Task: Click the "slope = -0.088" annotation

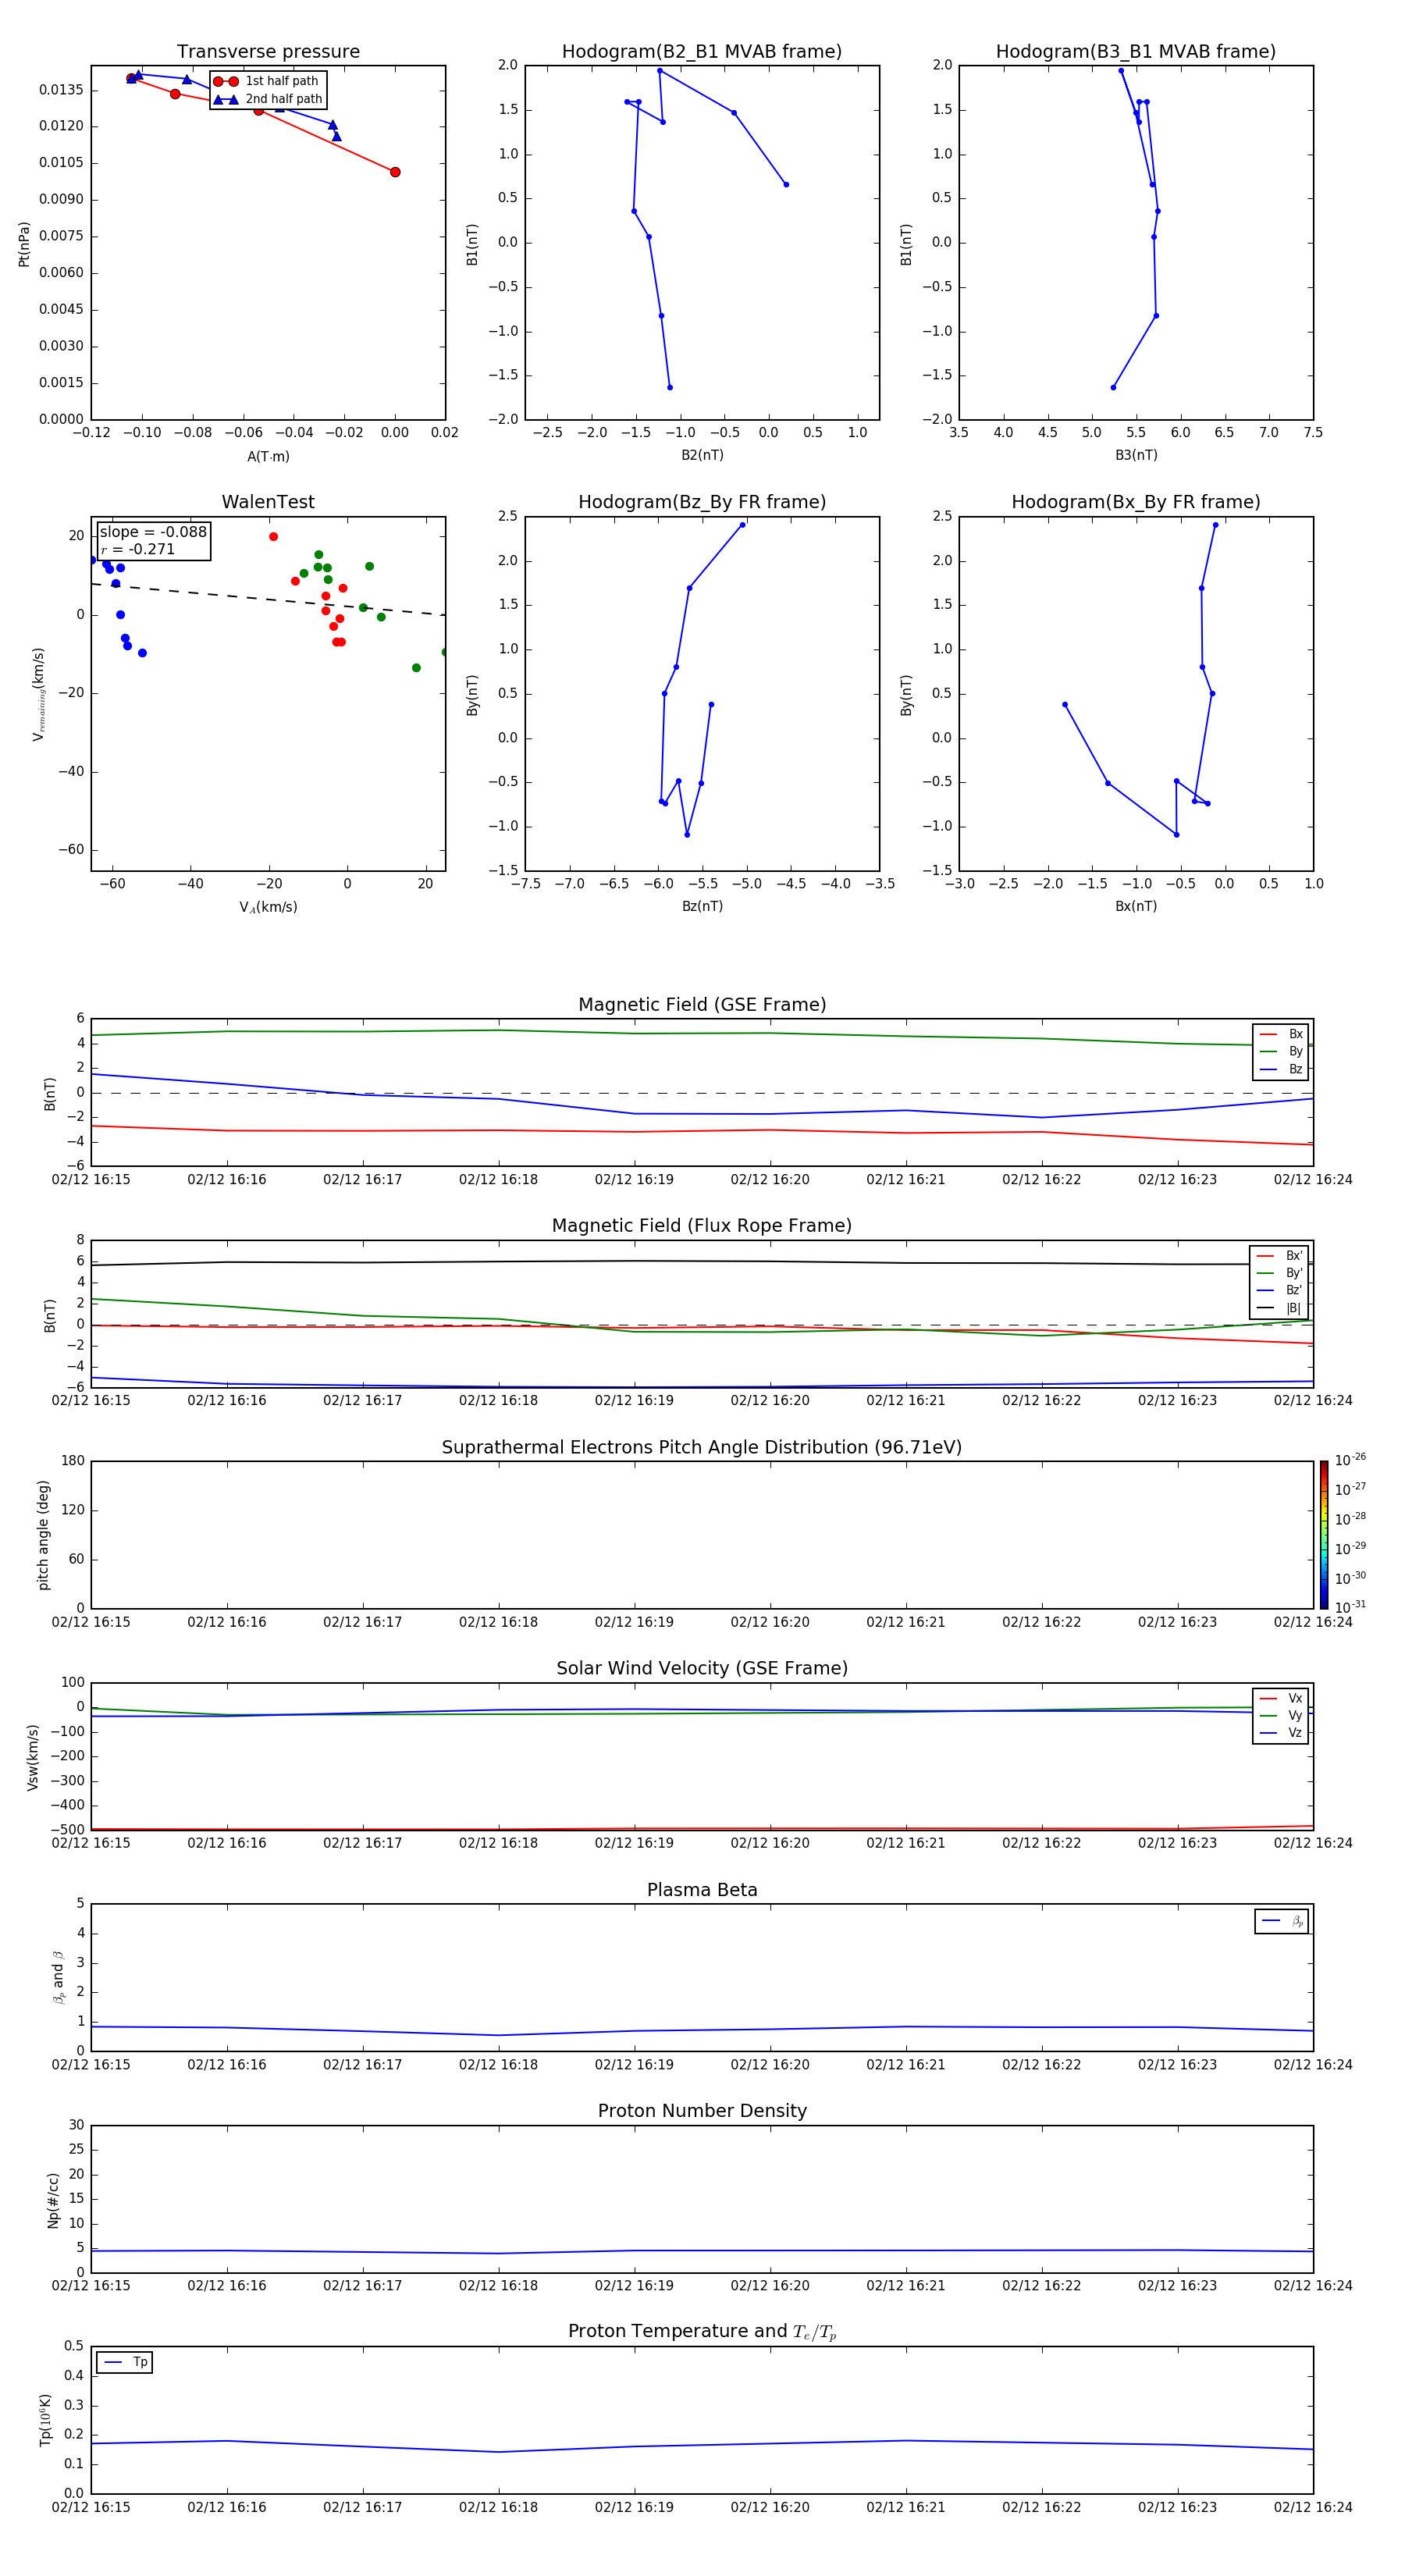Action: [153, 532]
